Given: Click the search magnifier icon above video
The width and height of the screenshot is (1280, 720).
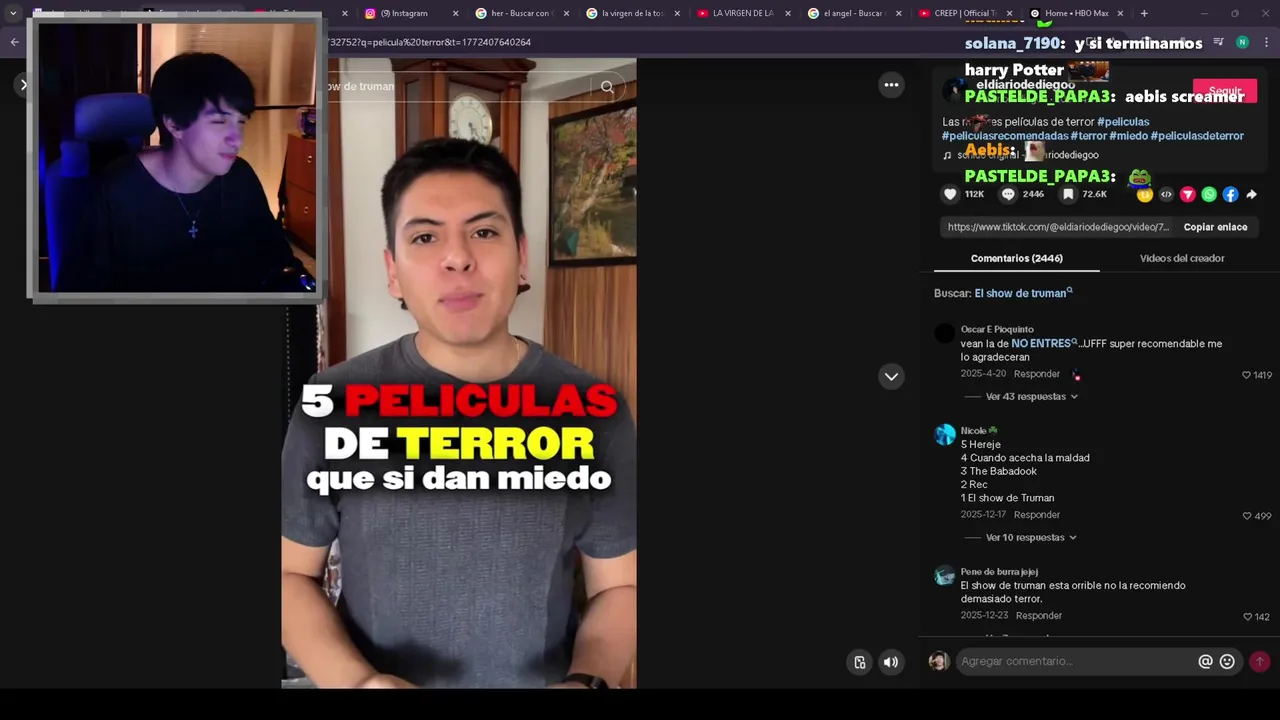Looking at the screenshot, I should [607, 87].
